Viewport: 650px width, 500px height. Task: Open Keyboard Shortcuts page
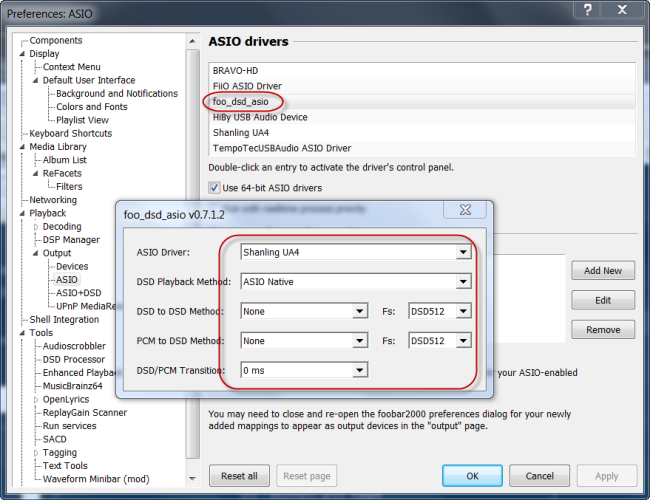click(70, 133)
